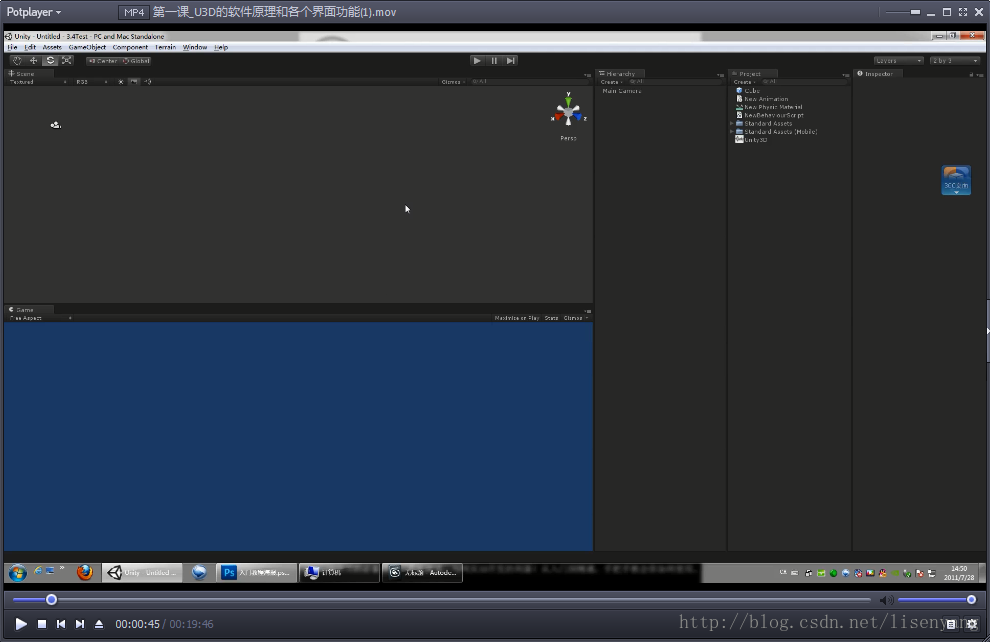Toggle Global handle orientation button

point(135,61)
